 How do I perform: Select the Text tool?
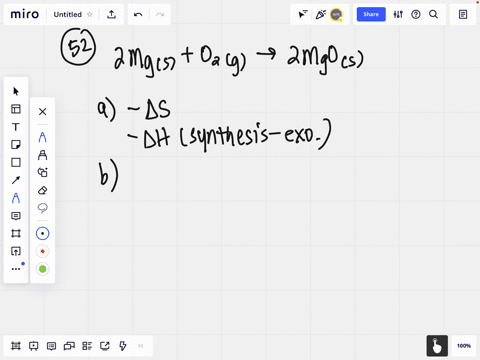(x=16, y=127)
